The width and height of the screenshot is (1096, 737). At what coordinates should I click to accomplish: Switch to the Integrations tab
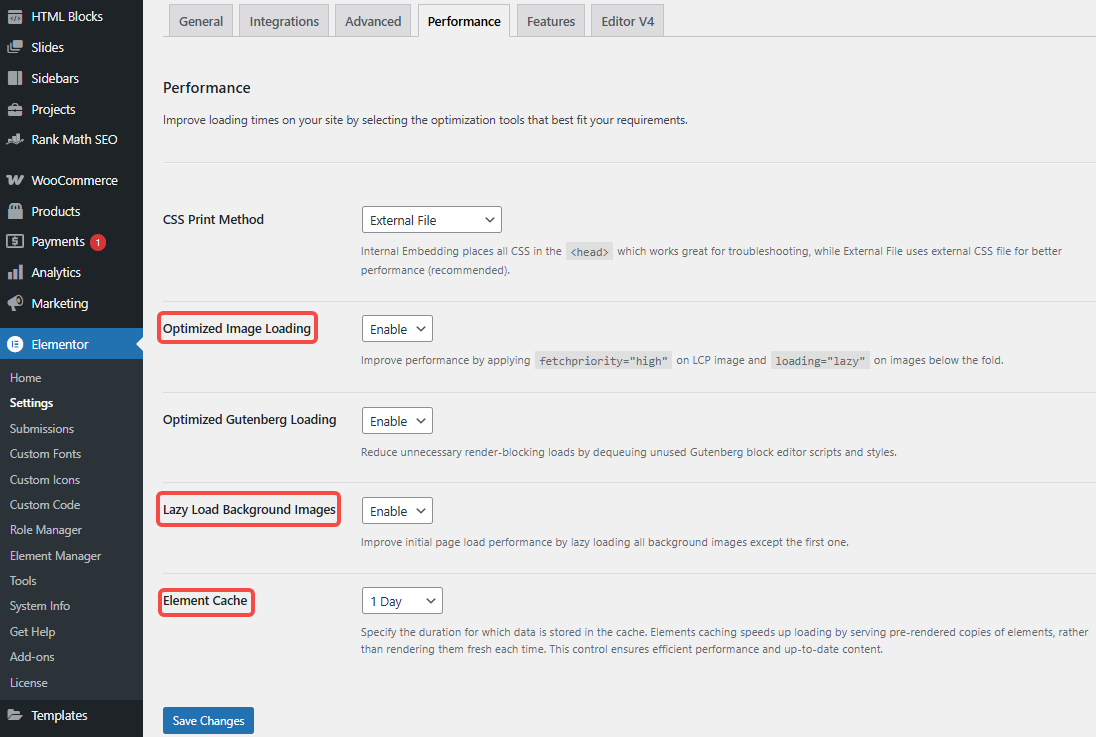pos(284,21)
